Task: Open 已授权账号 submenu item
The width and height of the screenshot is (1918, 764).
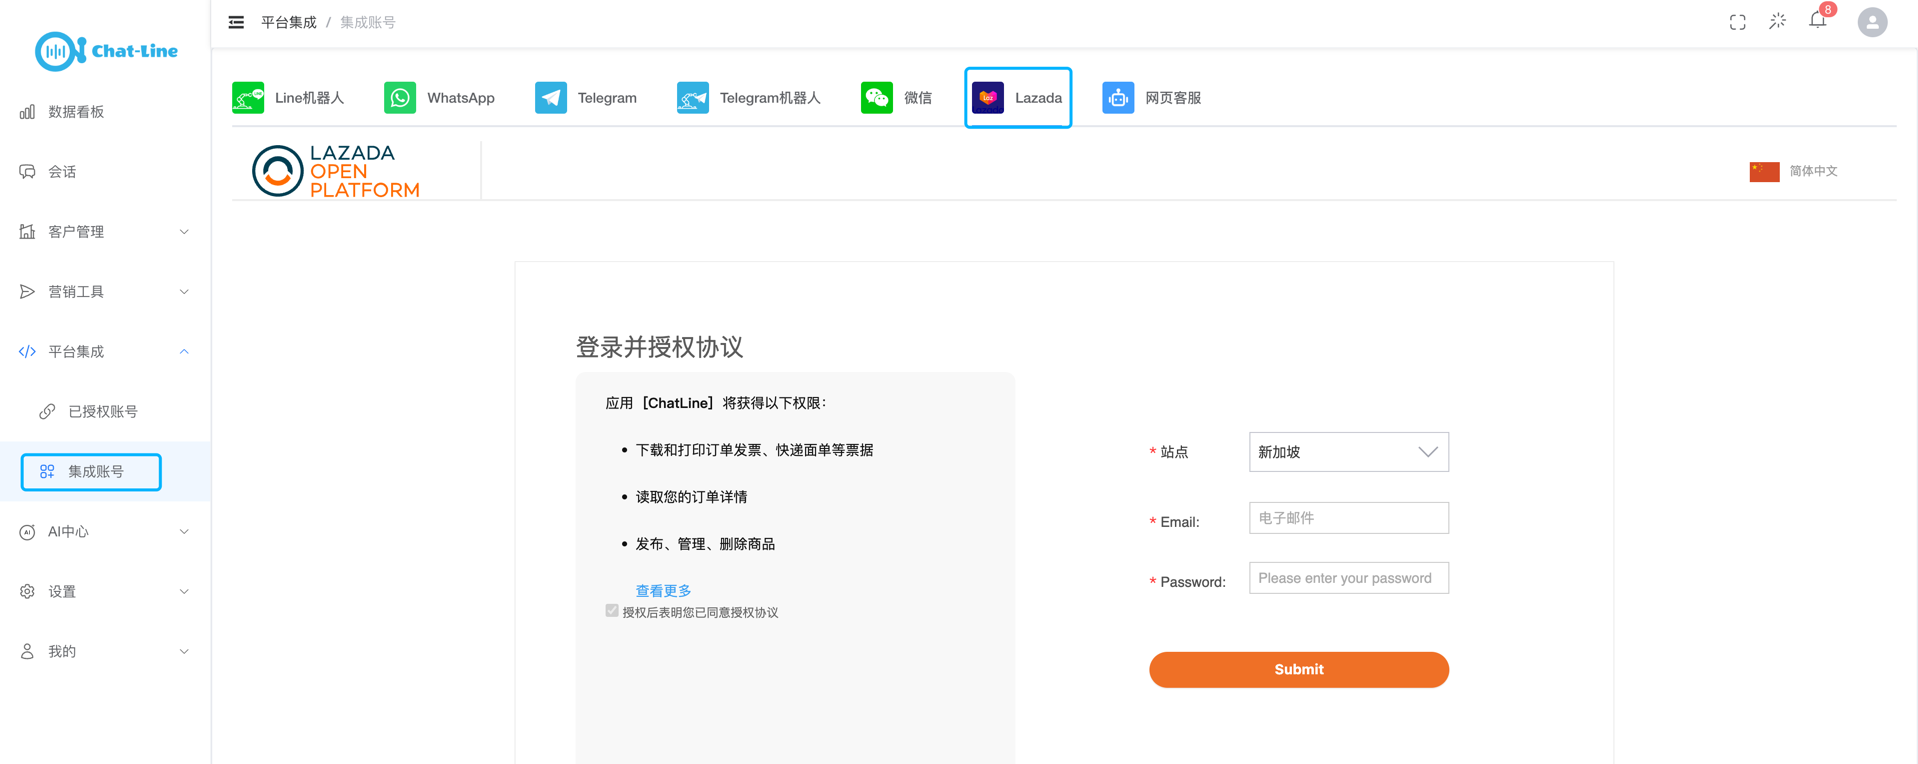Action: pos(105,412)
